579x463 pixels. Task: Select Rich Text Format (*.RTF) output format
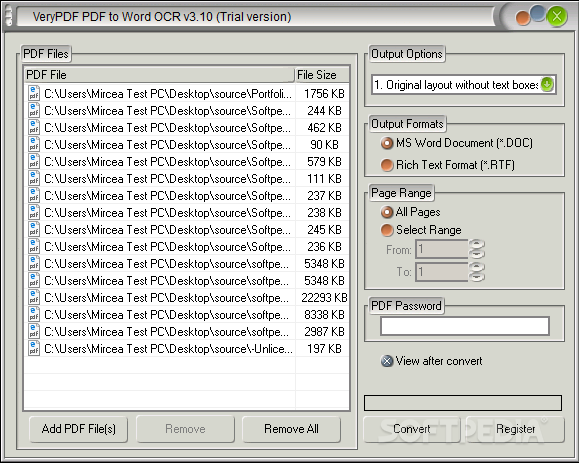pos(448,165)
